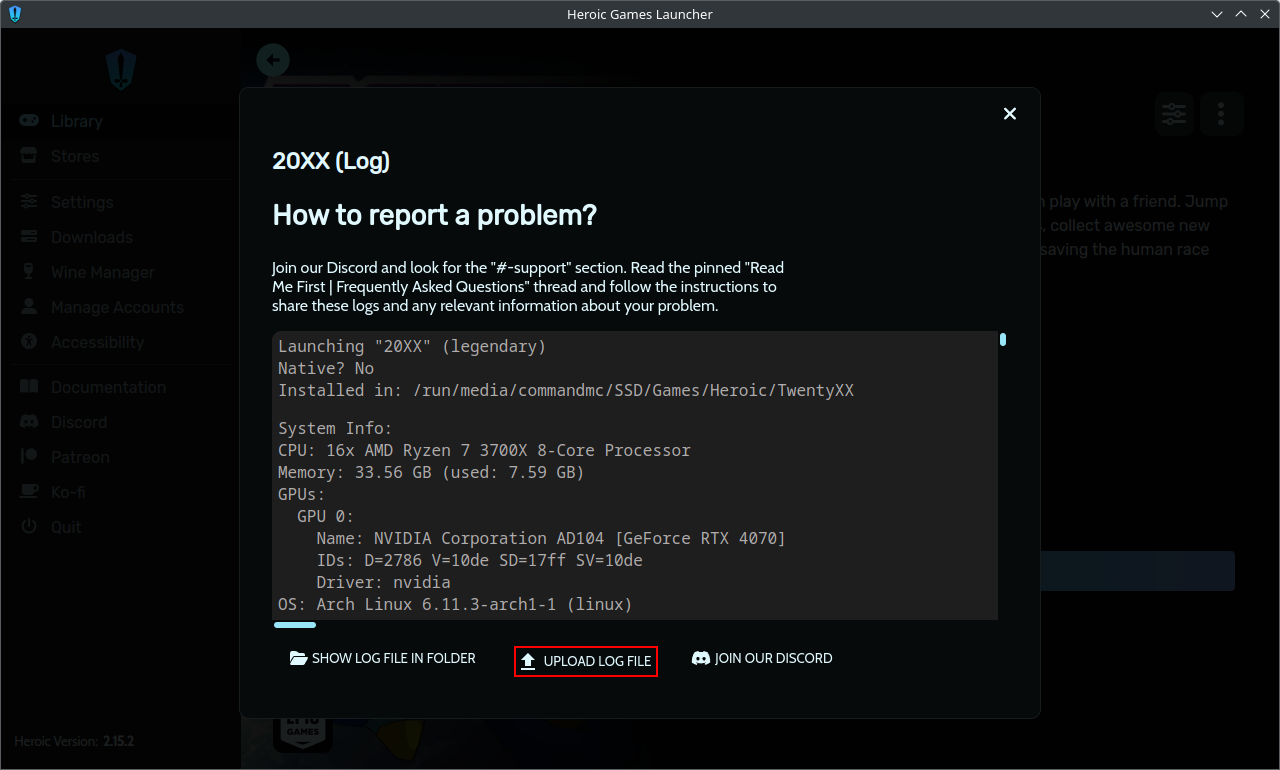Click the GeForce RTX 4070 name line
This screenshot has height=770, width=1280.
pos(551,538)
